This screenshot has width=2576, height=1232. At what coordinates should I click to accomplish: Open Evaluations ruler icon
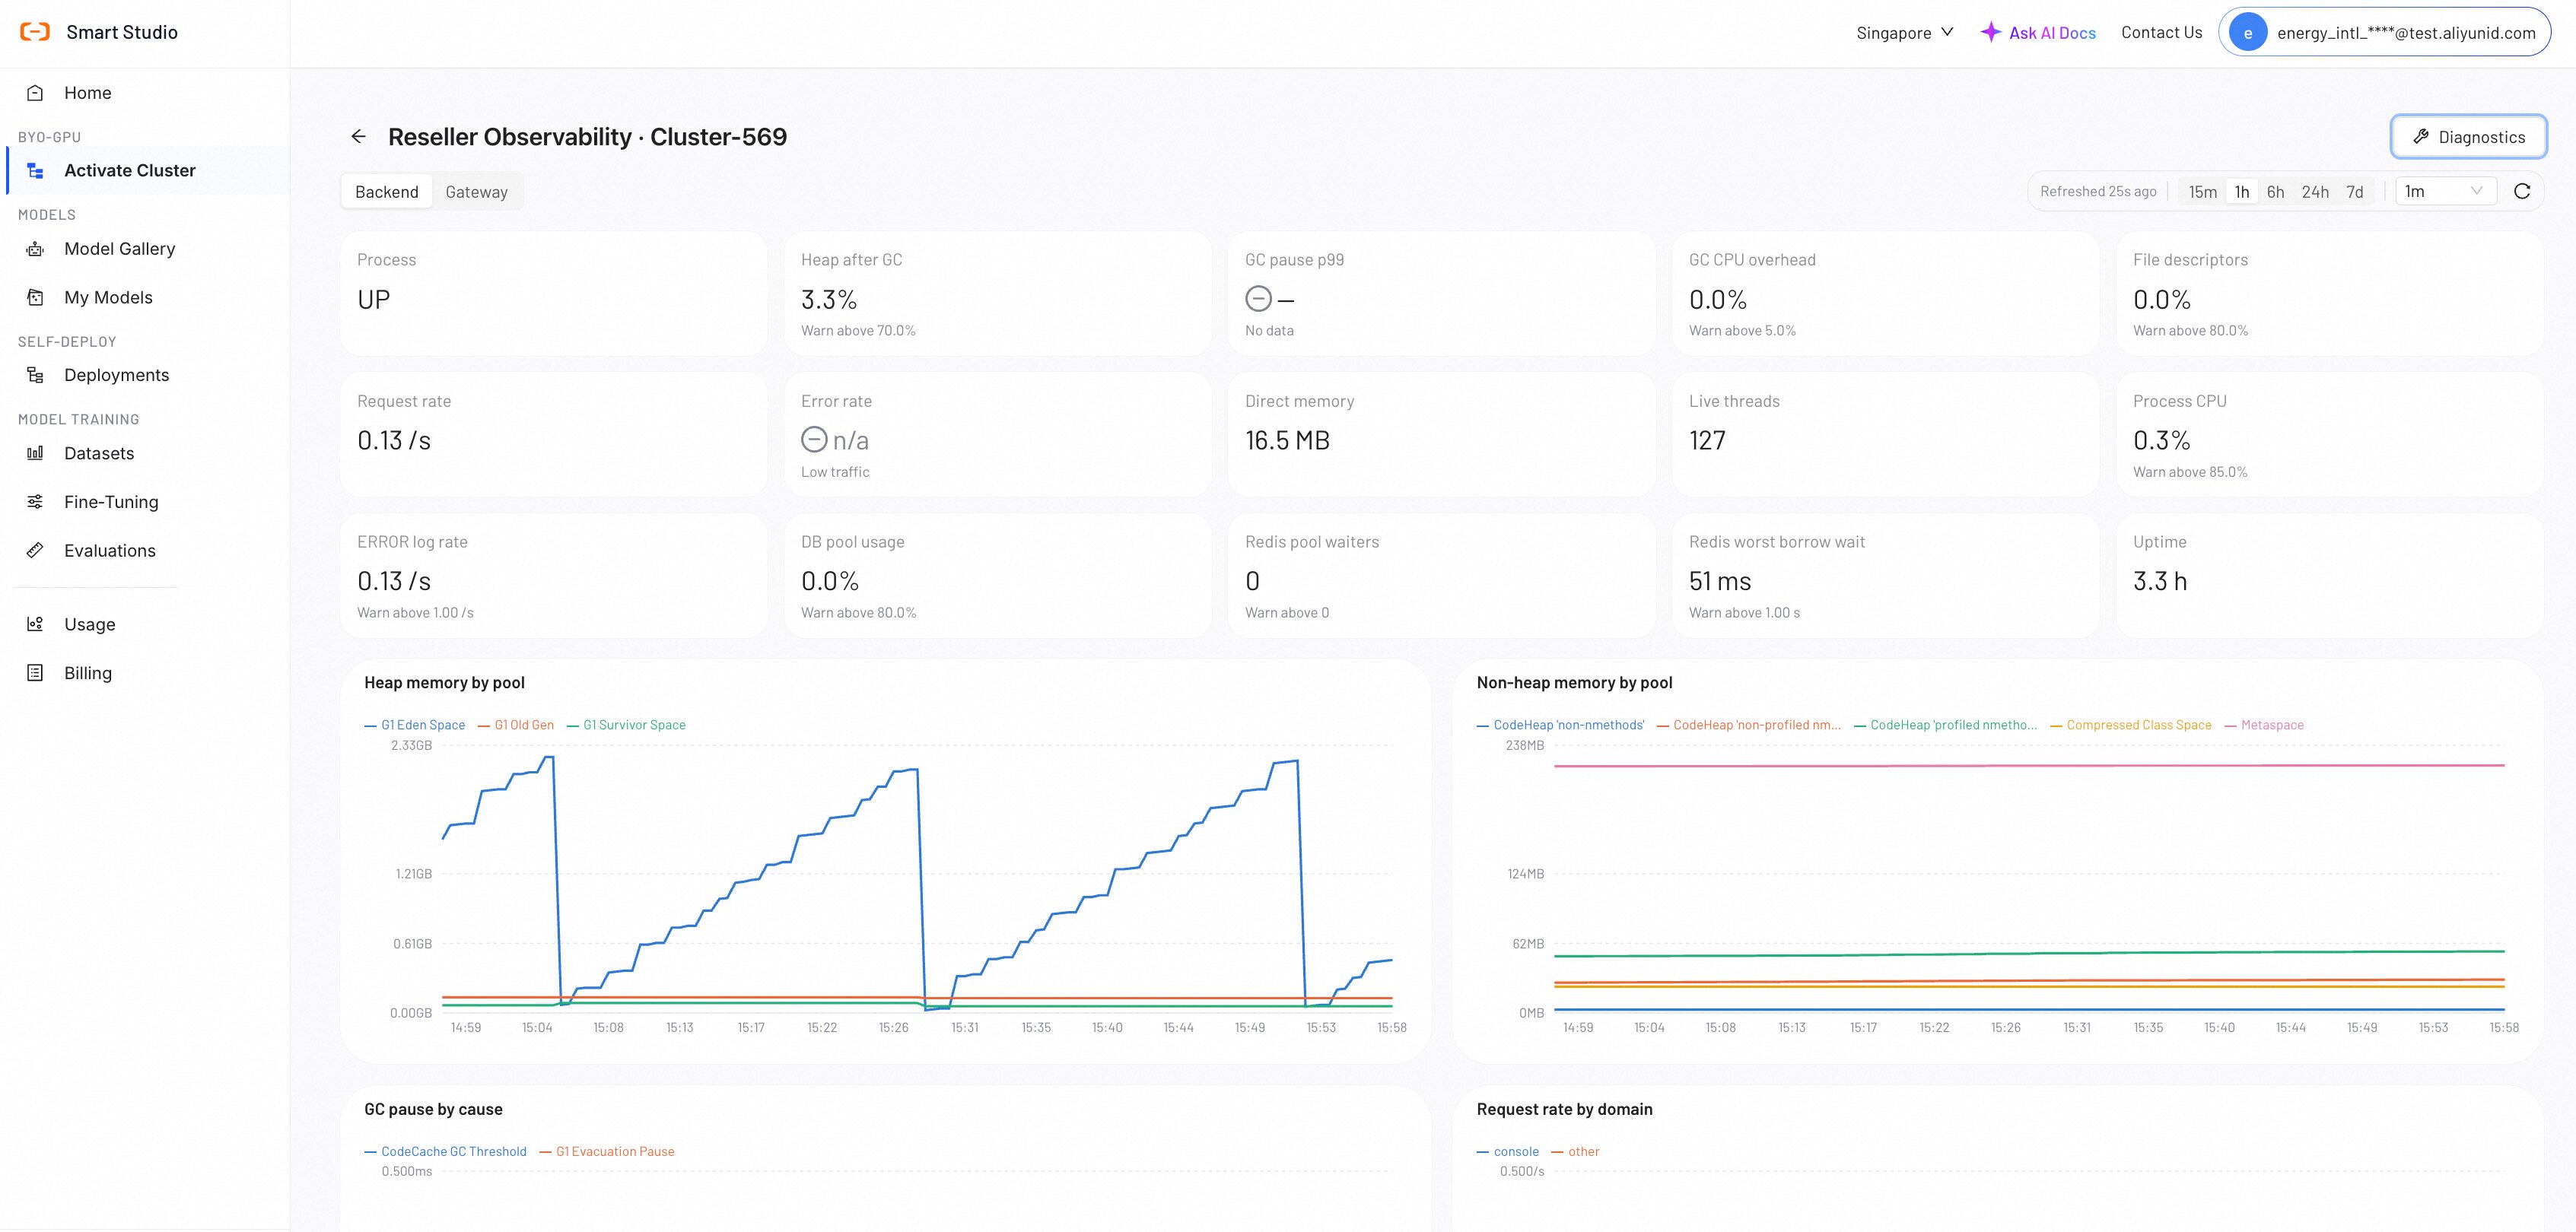point(35,550)
